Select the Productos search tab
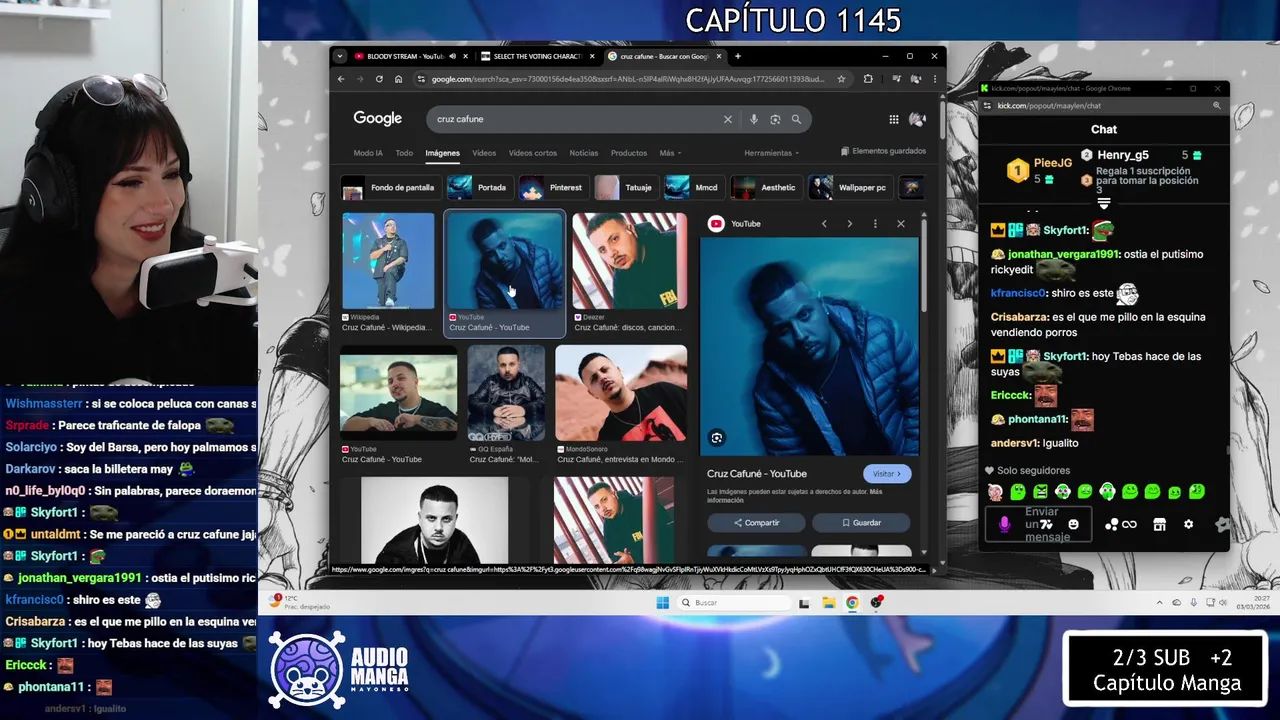Image resolution: width=1280 pixels, height=720 pixels. pos(629,153)
